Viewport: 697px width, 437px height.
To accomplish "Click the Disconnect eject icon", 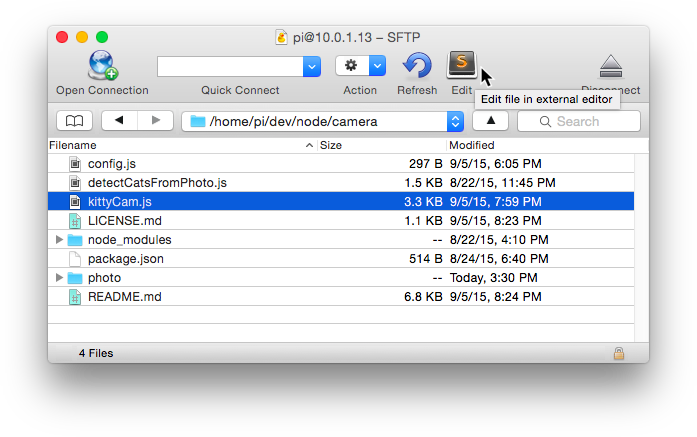I will coord(611,67).
